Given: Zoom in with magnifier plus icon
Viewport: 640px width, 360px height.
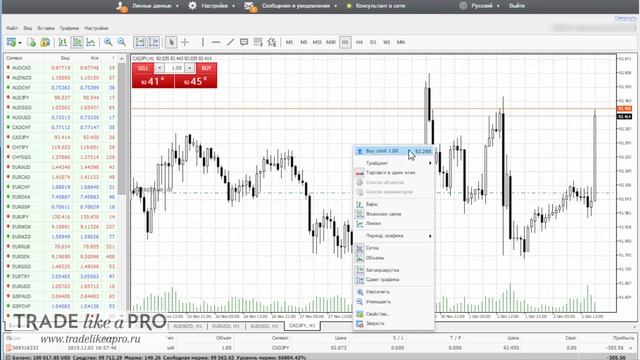Looking at the screenshot, I should (x=108, y=42).
